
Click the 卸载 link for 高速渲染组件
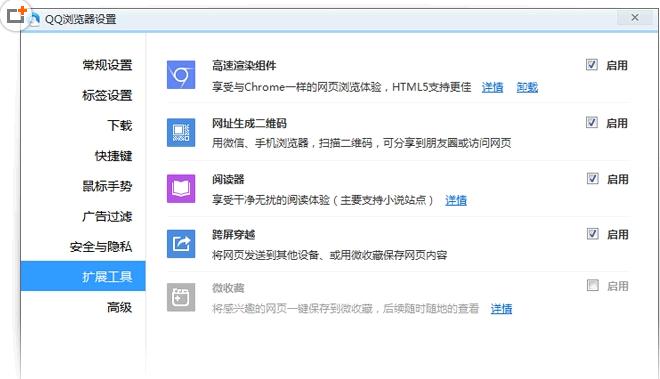527,87
